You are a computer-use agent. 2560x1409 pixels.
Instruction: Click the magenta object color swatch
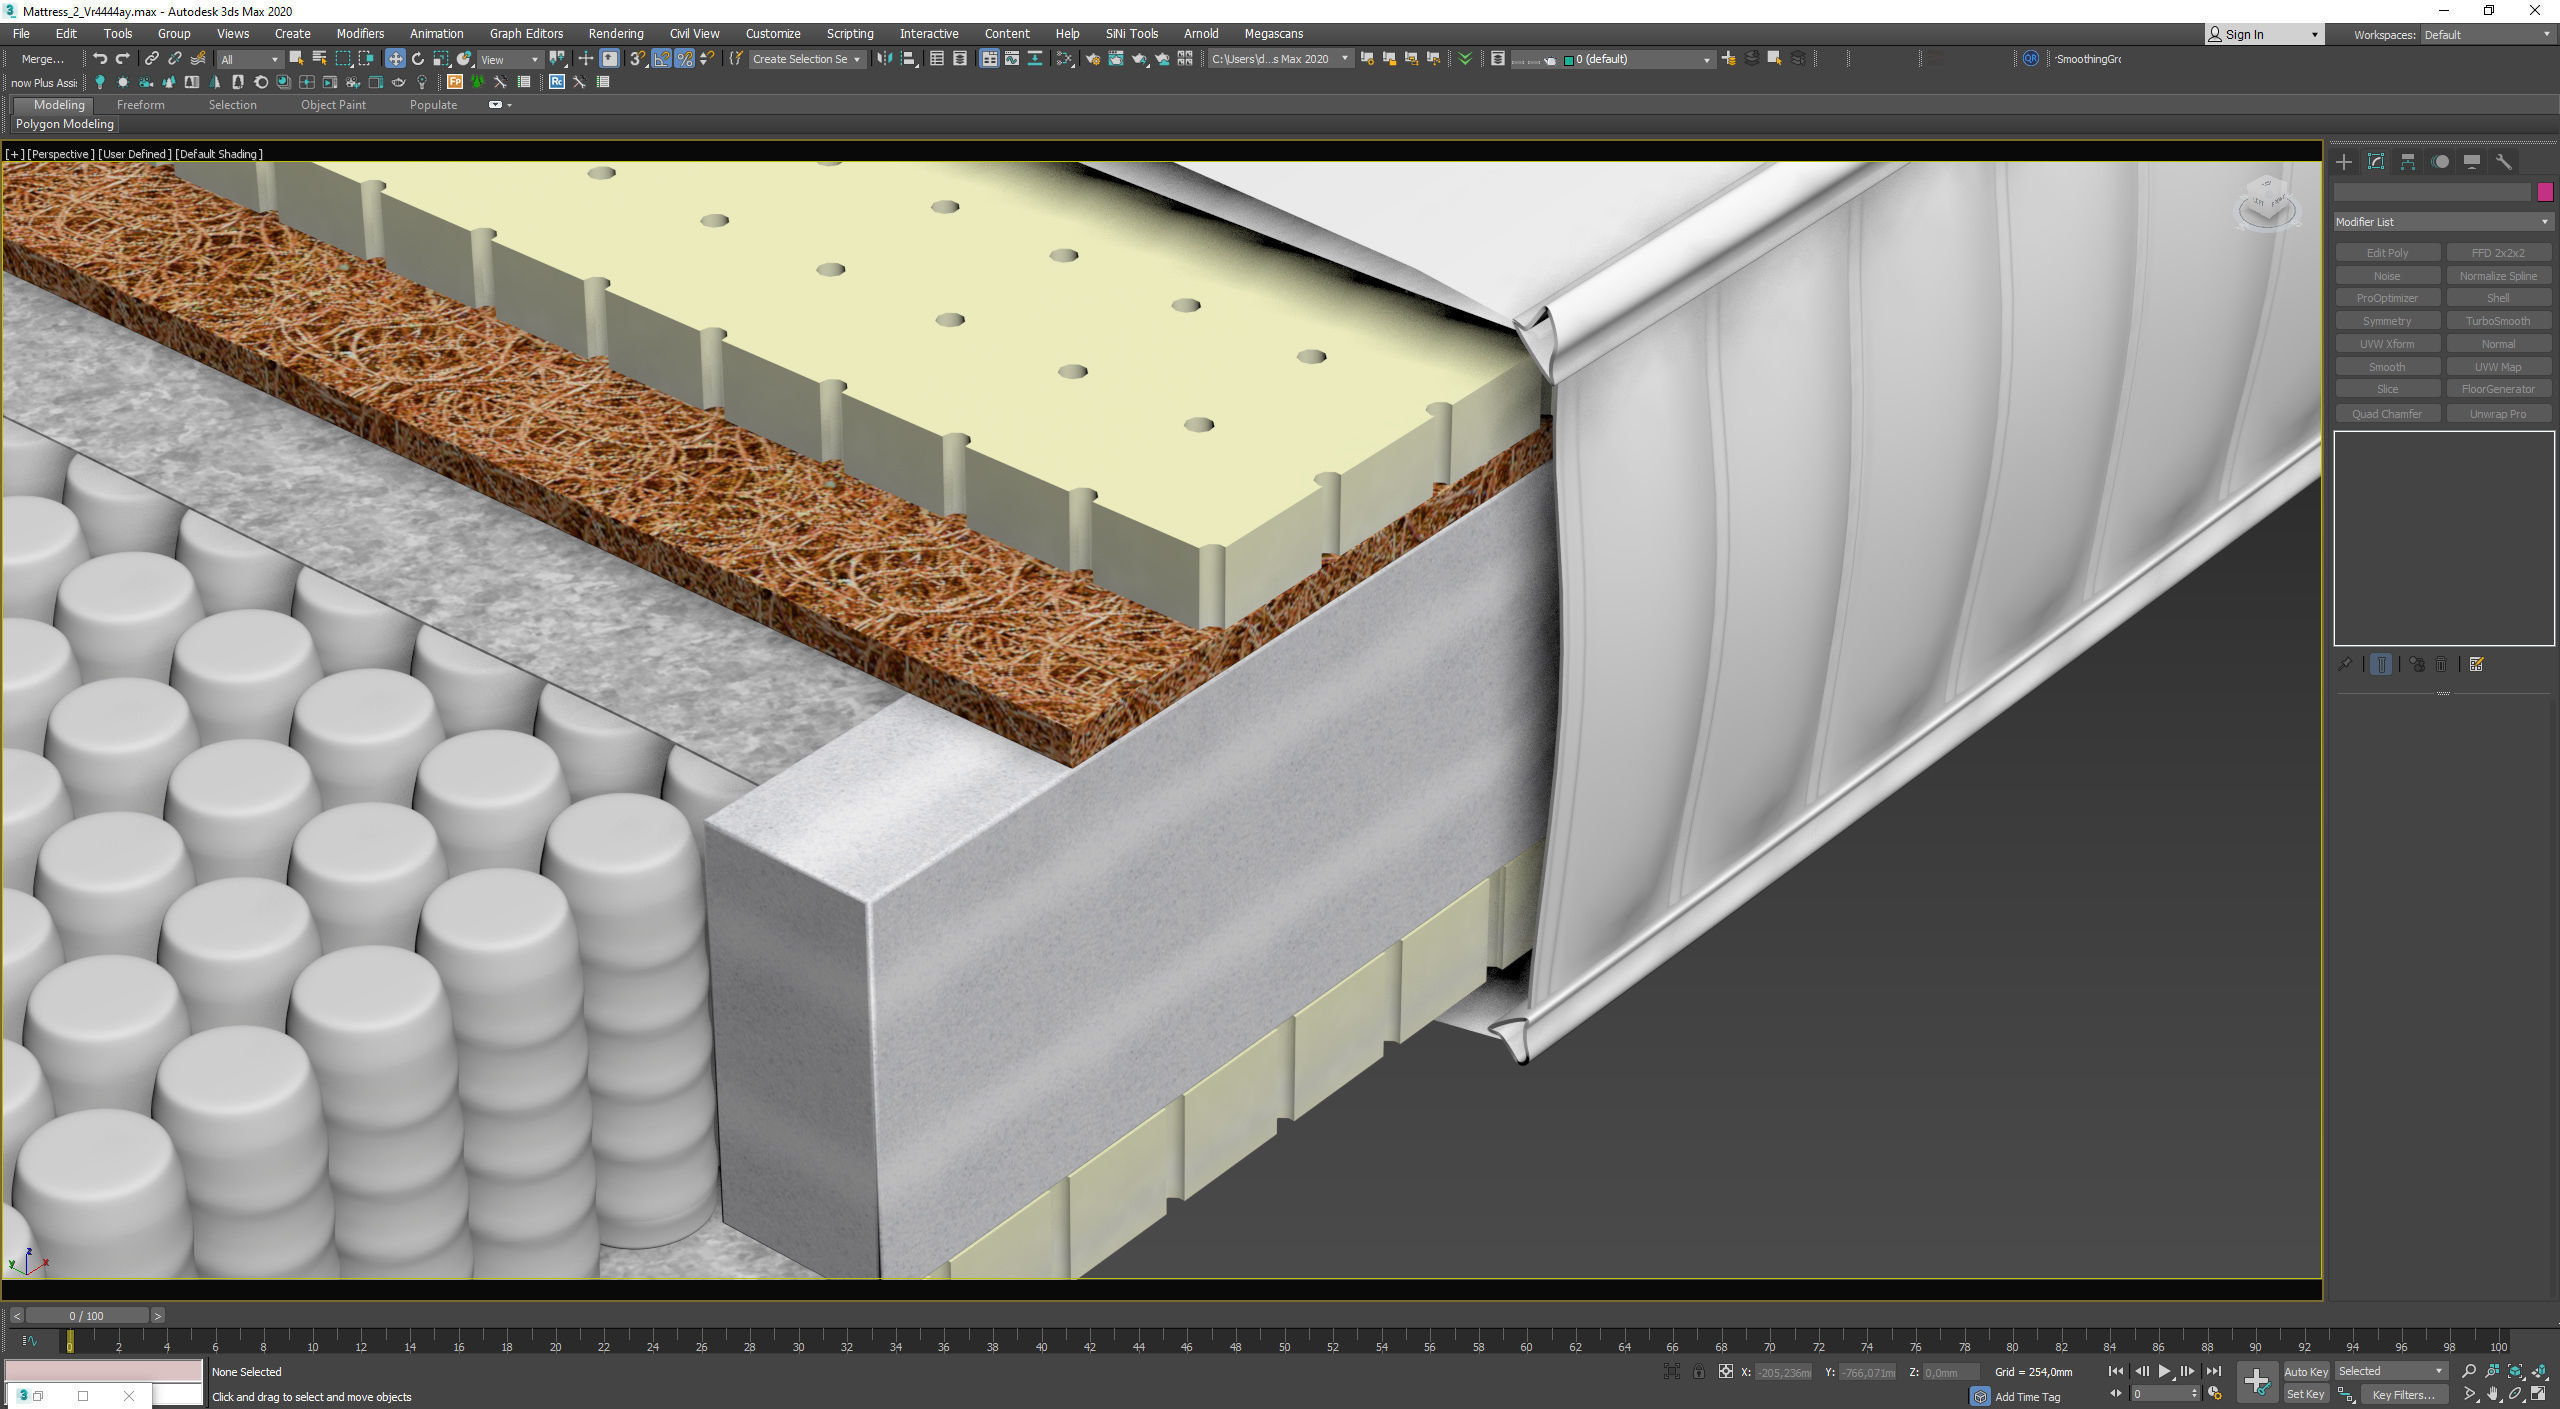(2545, 192)
